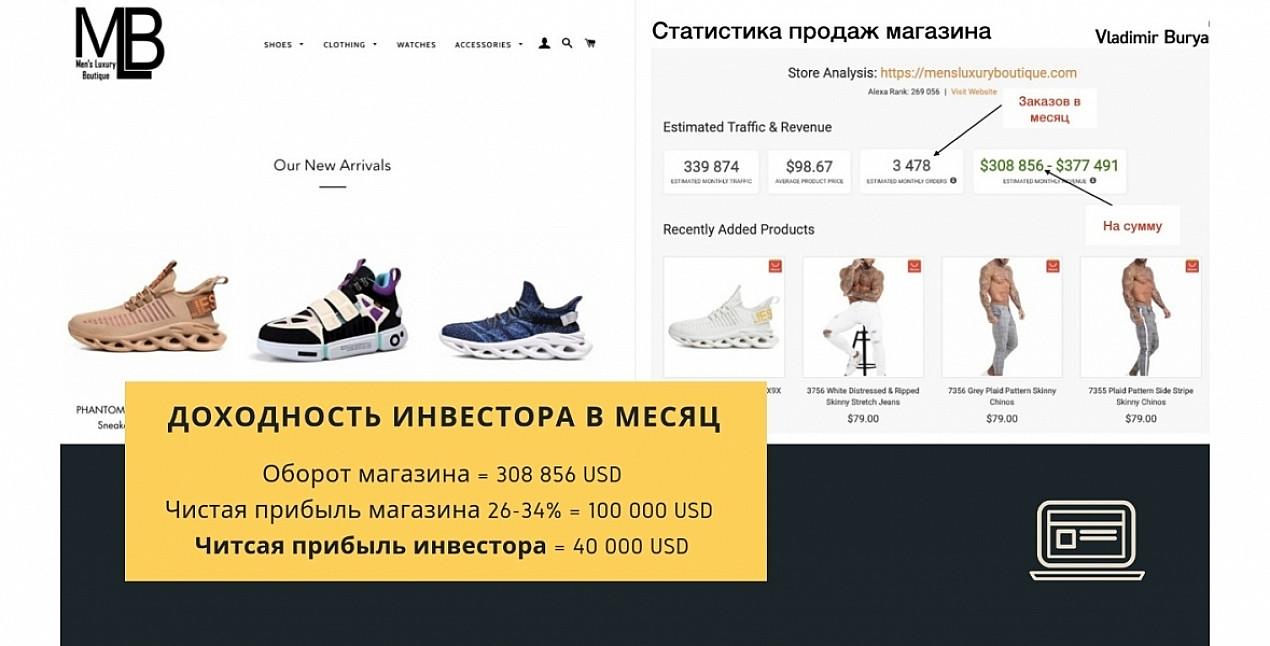Click info icon beside Estimated Monthly Orders

[953, 181]
